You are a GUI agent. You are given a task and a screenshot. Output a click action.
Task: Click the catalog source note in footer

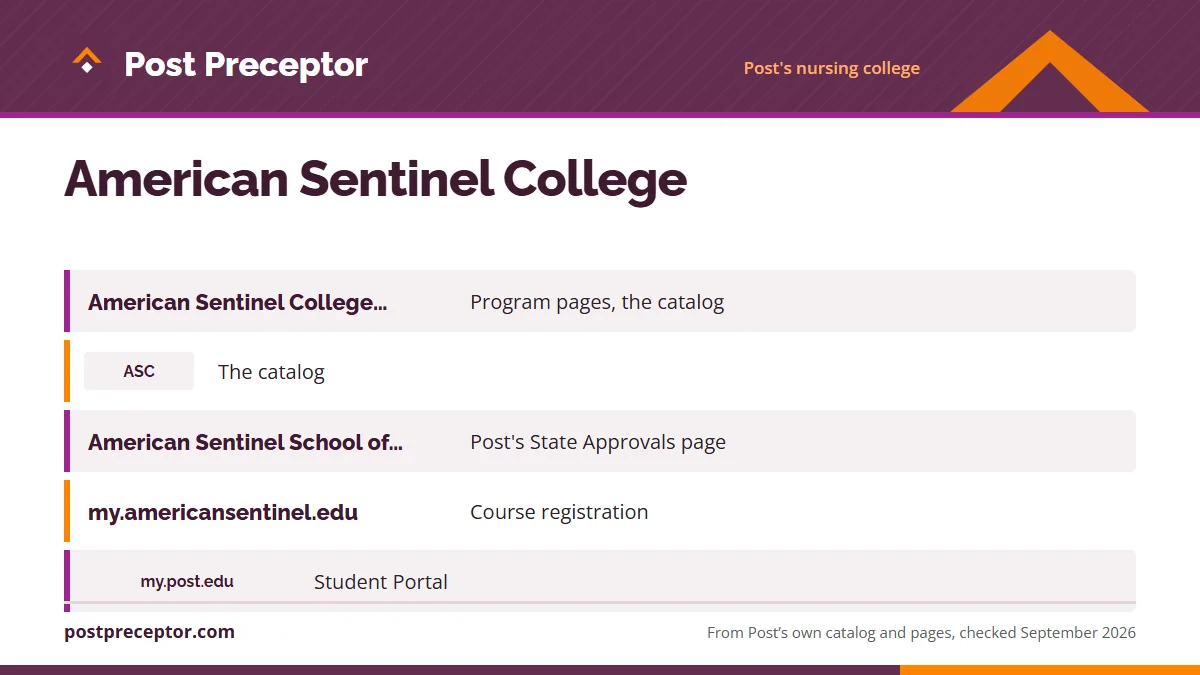coord(921,633)
